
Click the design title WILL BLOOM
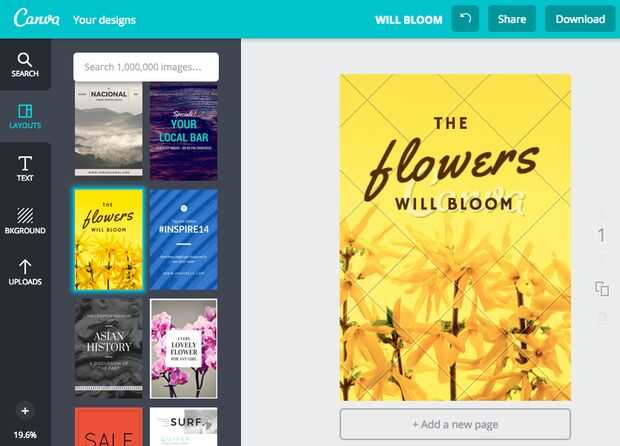409,20
